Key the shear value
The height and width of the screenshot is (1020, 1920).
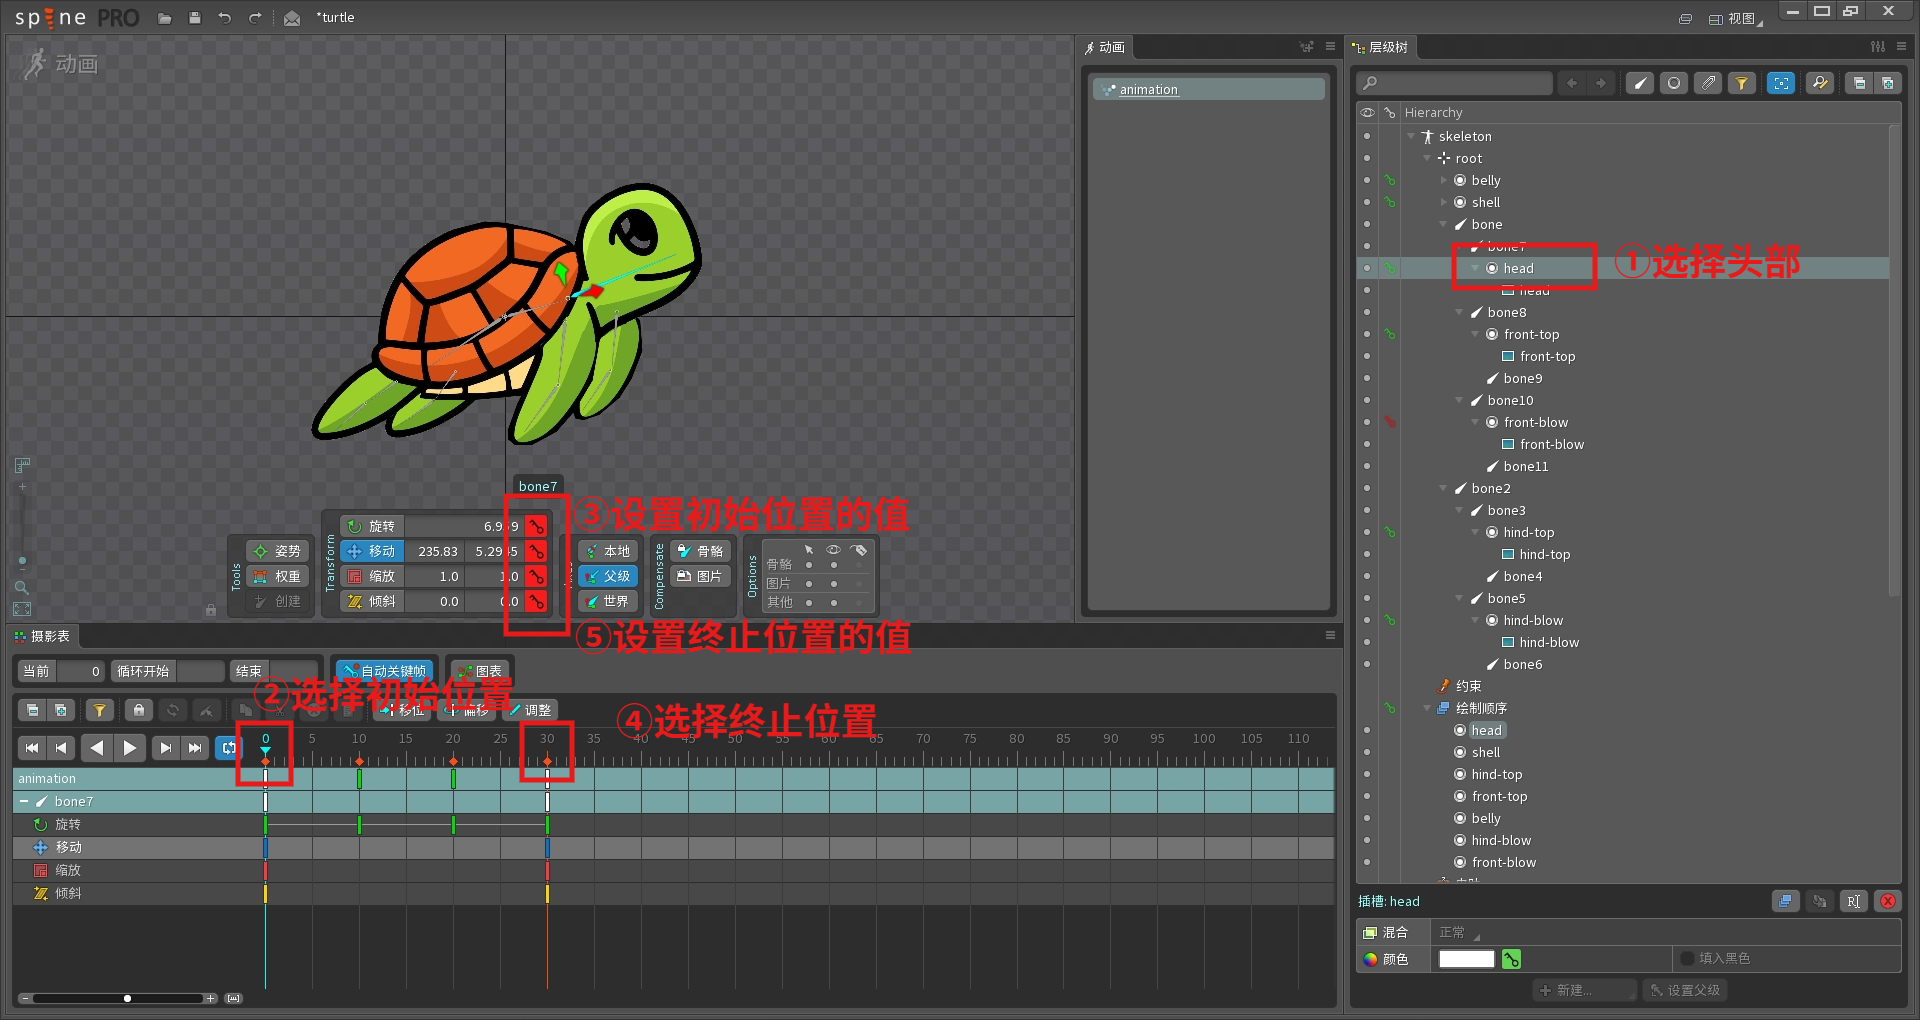537,601
